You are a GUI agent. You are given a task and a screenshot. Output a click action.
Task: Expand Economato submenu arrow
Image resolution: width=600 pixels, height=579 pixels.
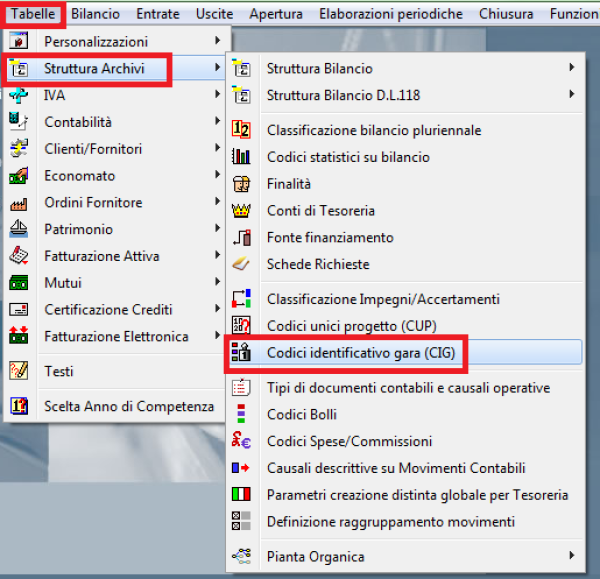(217, 175)
